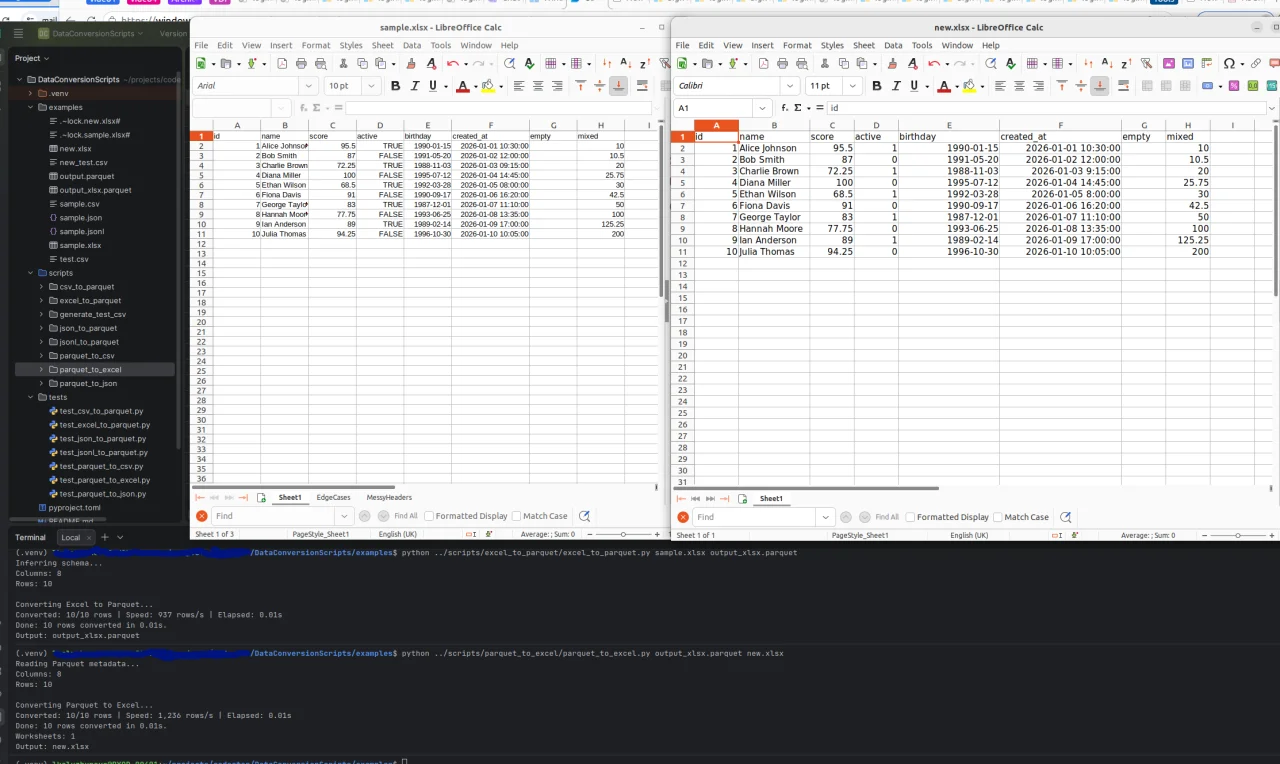Open font name dropdown showing Arial
The width and height of the screenshot is (1280, 764).
pyautogui.click(x=309, y=86)
